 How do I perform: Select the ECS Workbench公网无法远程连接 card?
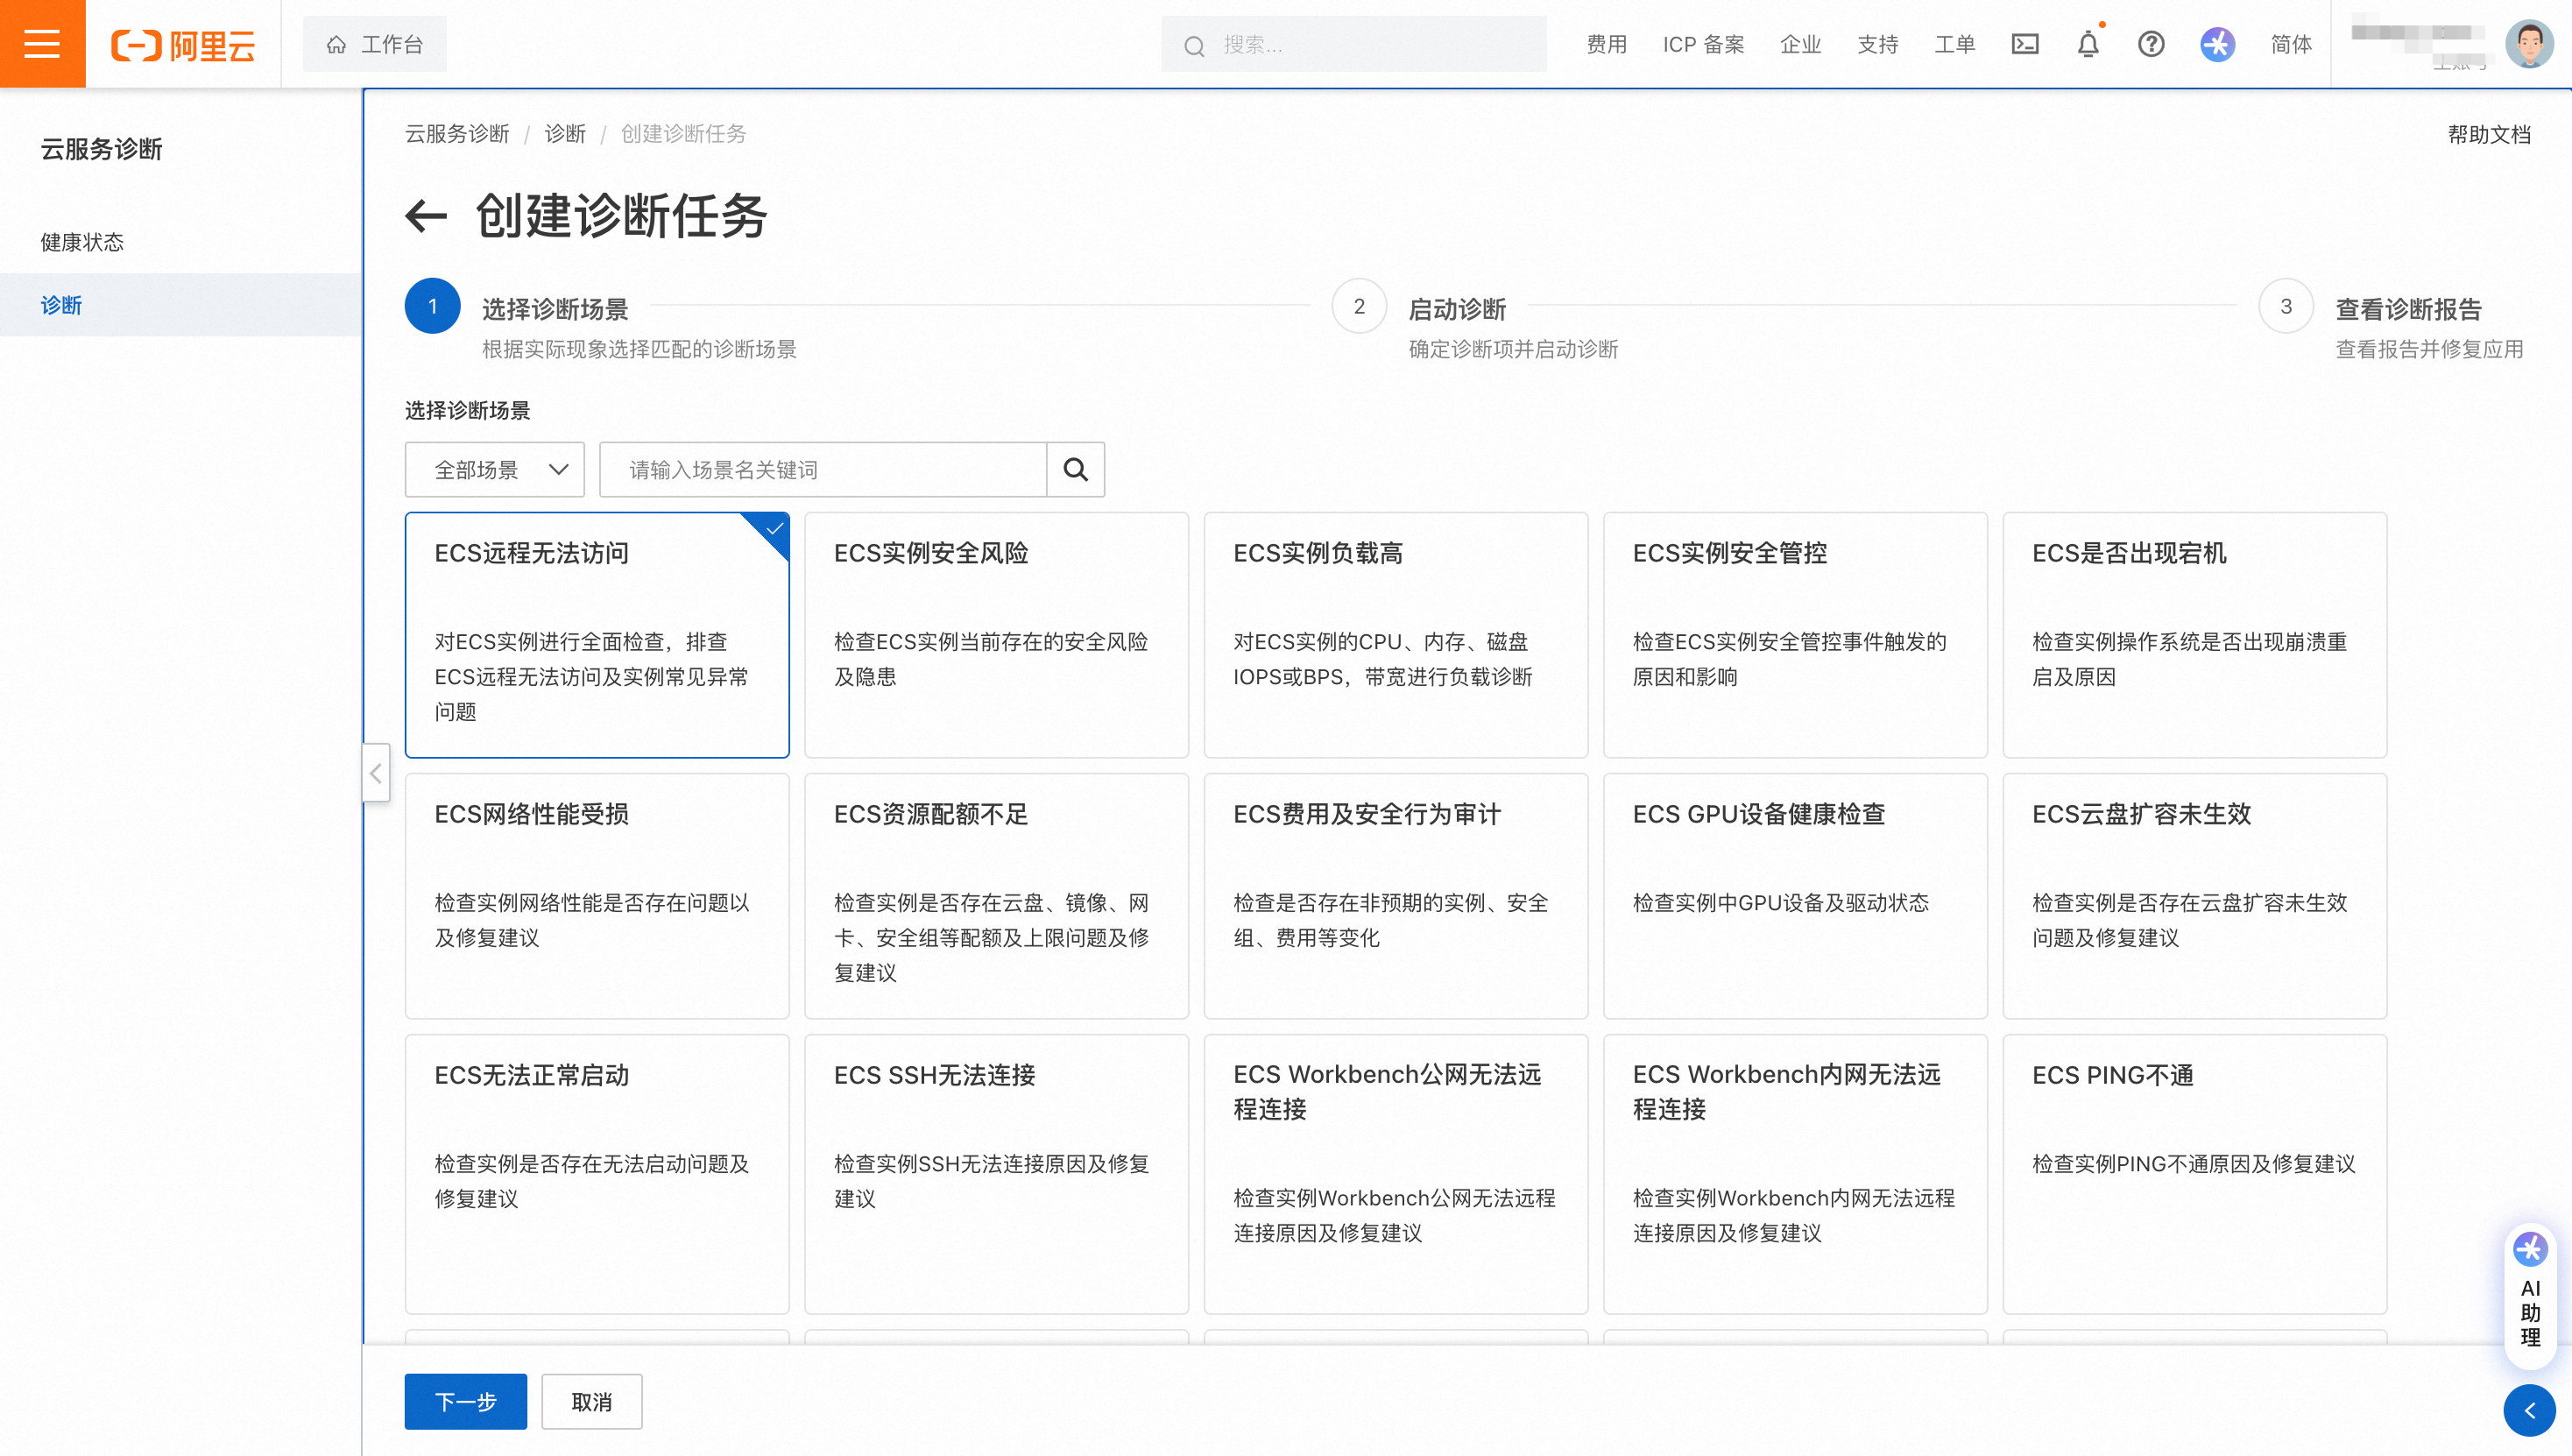(1396, 1174)
